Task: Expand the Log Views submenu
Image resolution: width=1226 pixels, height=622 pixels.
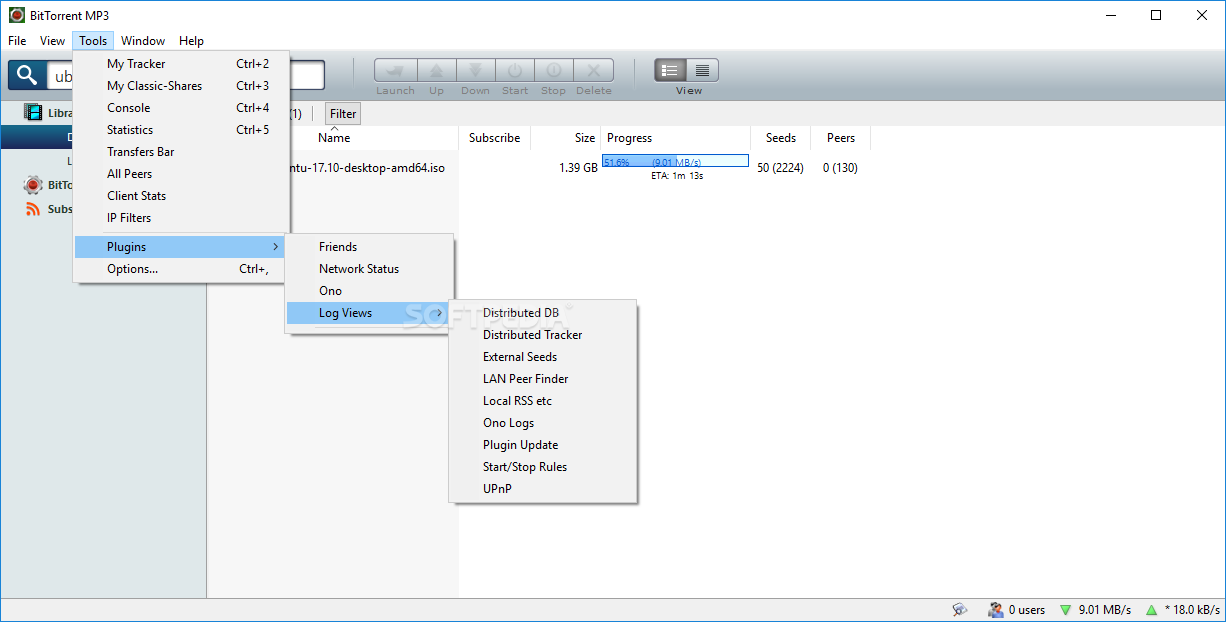Action: pyautogui.click(x=370, y=313)
